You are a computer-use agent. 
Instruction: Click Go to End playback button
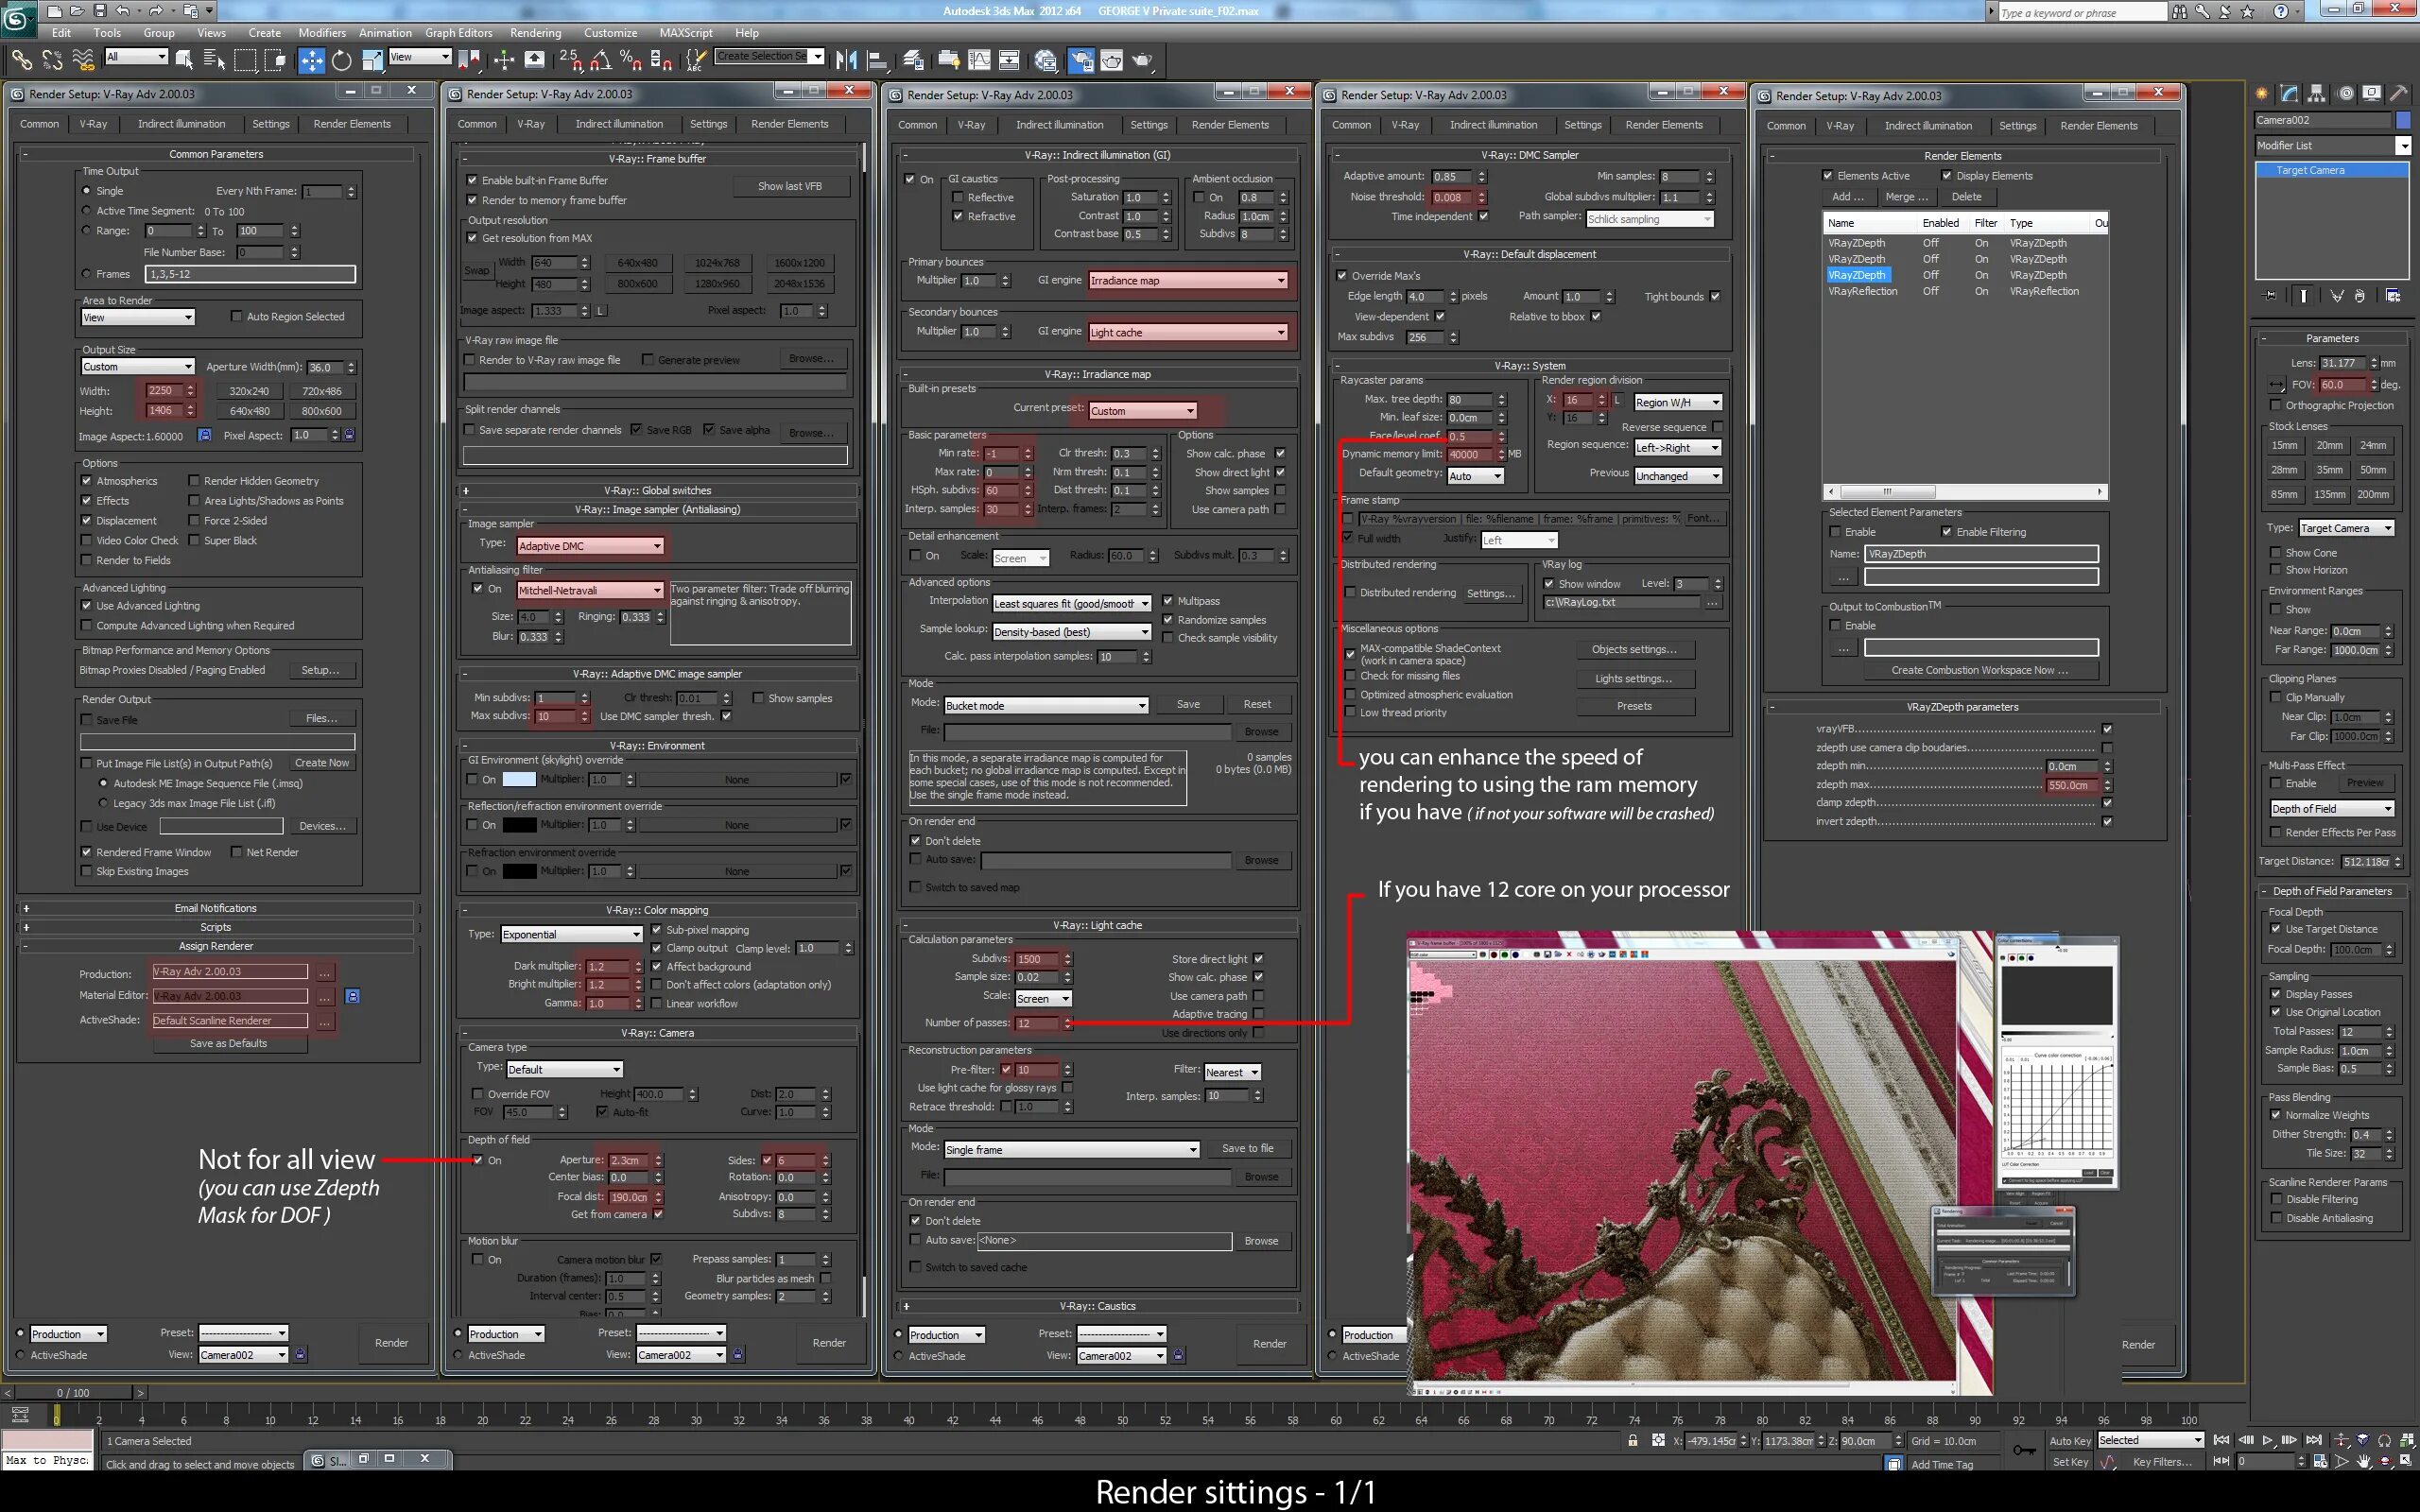(x=2313, y=1440)
